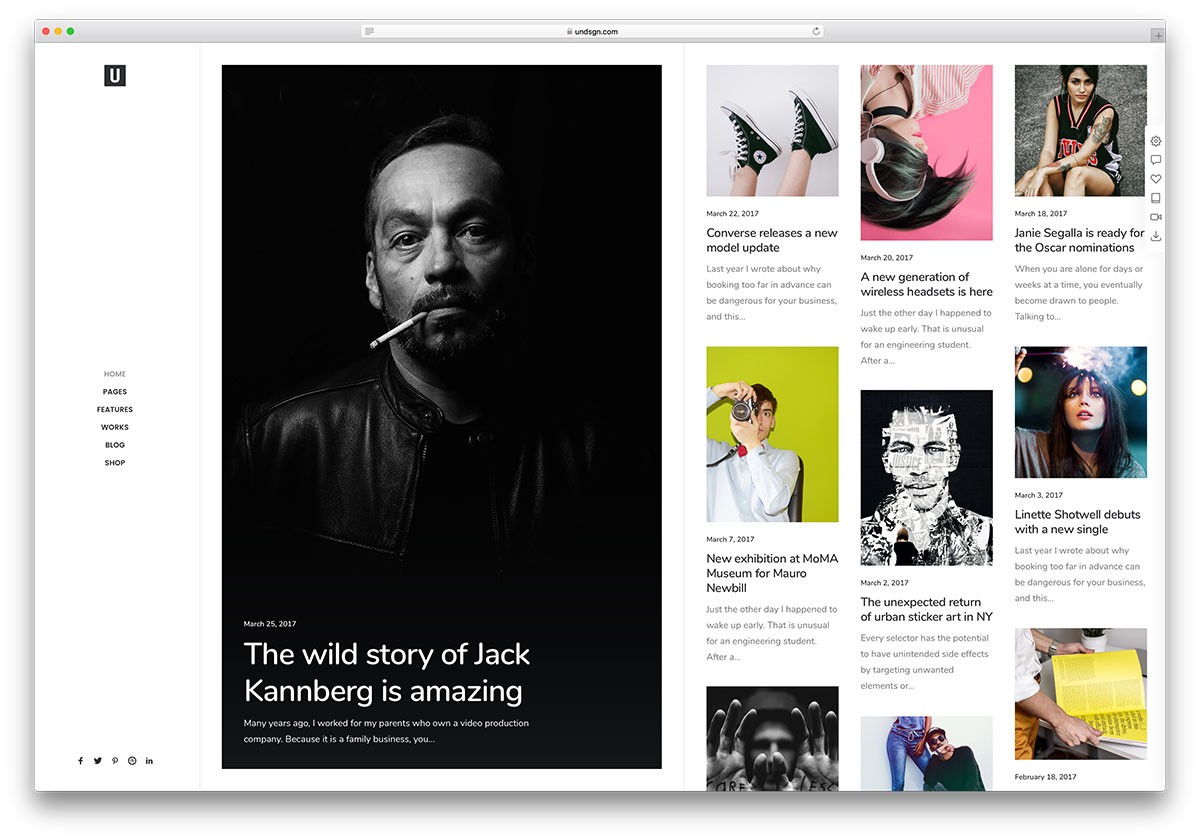Click the woman with sparkling lights thumbnail

pyautogui.click(x=1081, y=413)
